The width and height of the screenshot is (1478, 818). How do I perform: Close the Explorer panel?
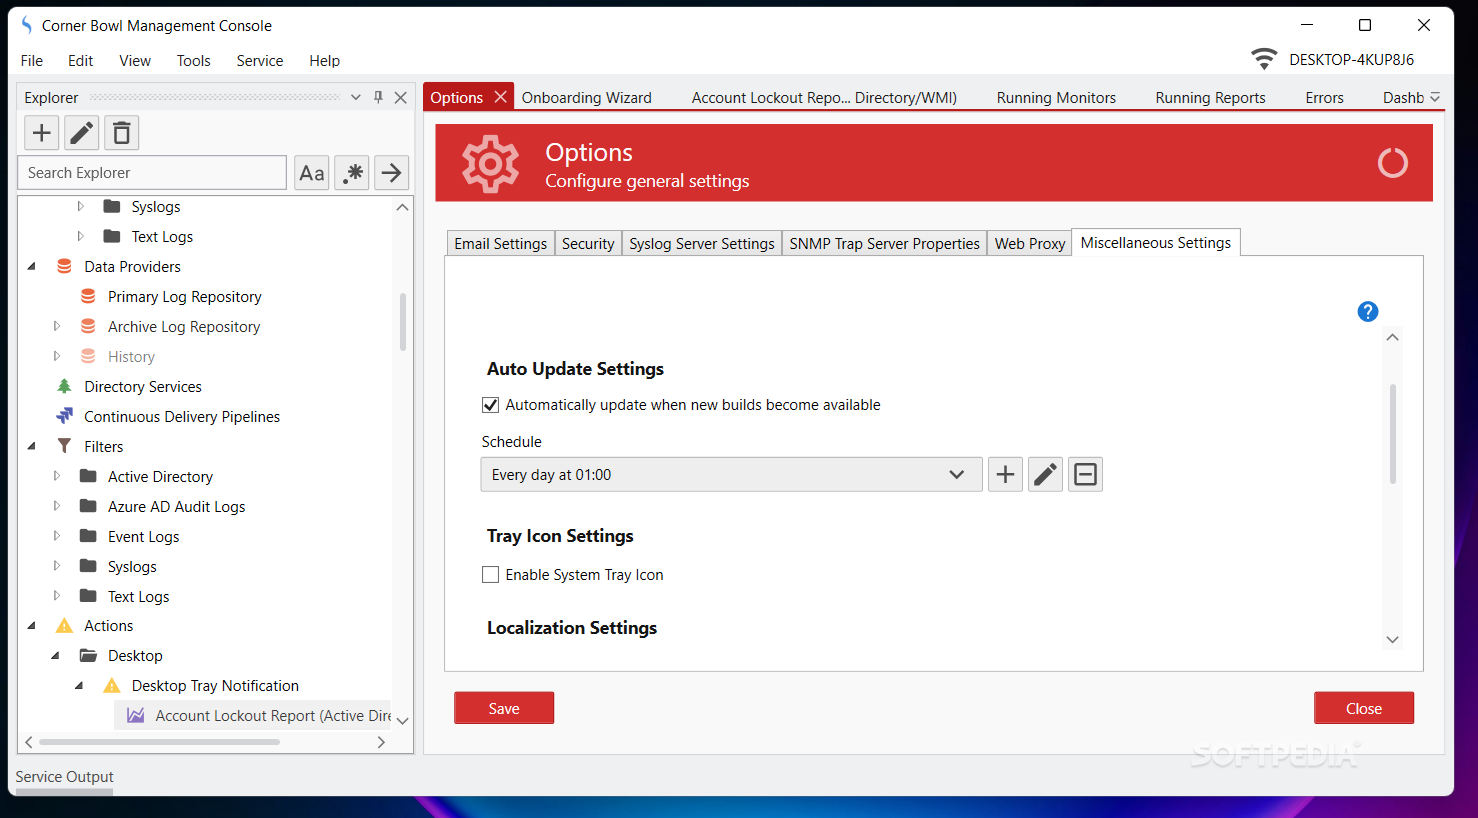pyautogui.click(x=400, y=97)
